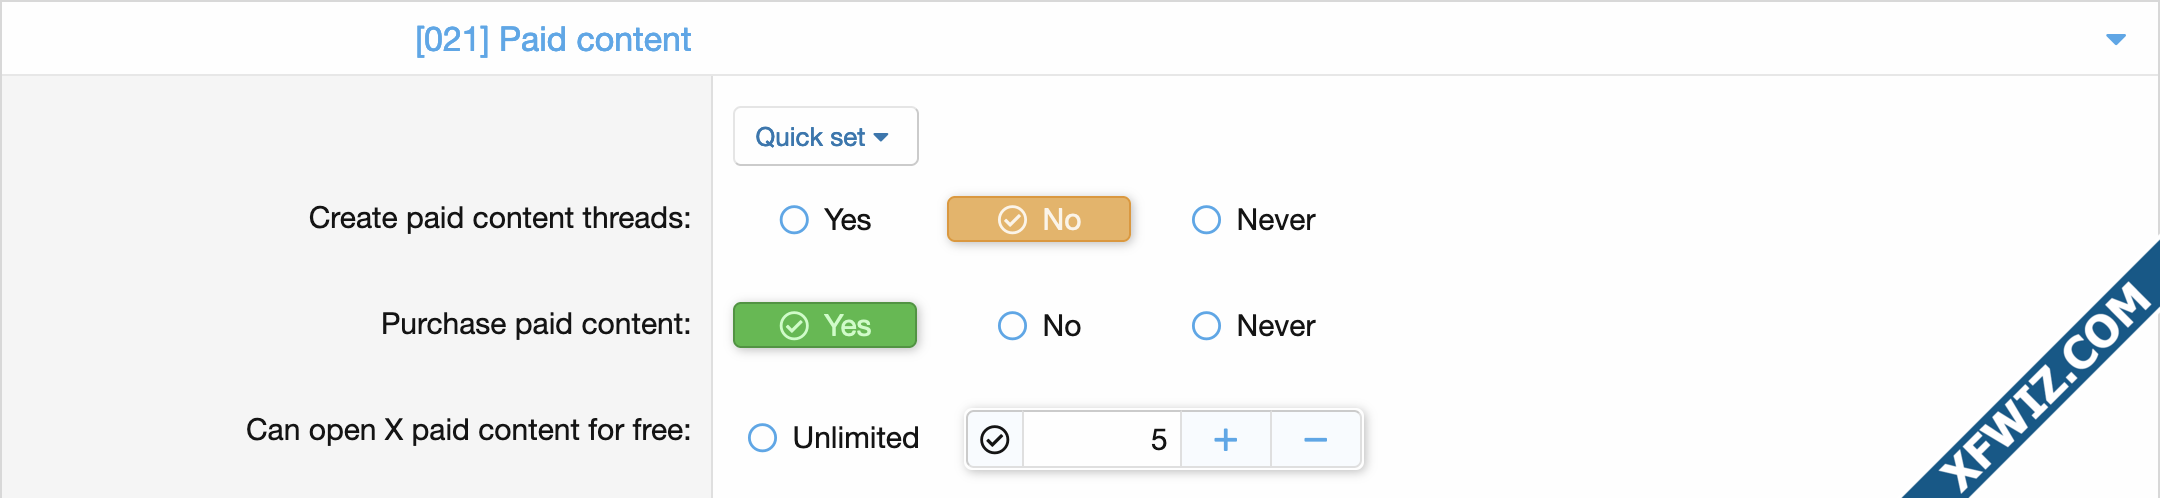The image size is (2160, 498).
Task: Select Yes for Create paid content threads
Action: (825, 219)
